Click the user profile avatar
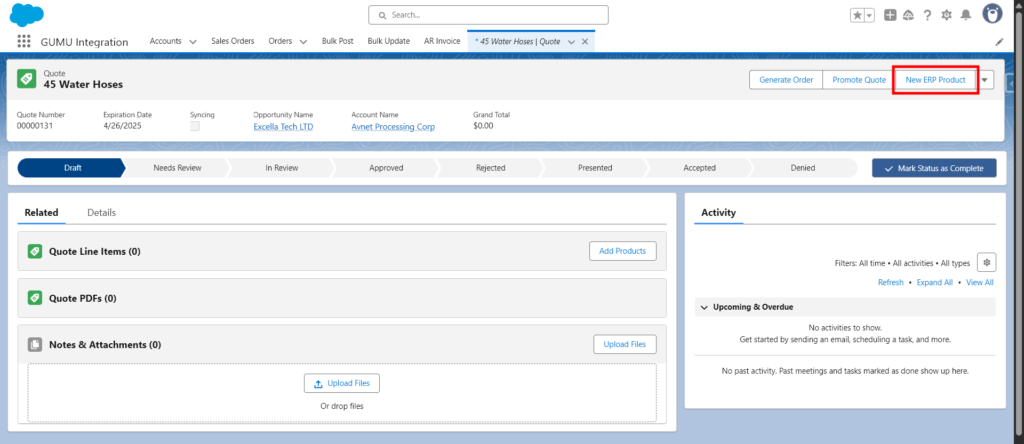1024x444 pixels. tap(992, 14)
